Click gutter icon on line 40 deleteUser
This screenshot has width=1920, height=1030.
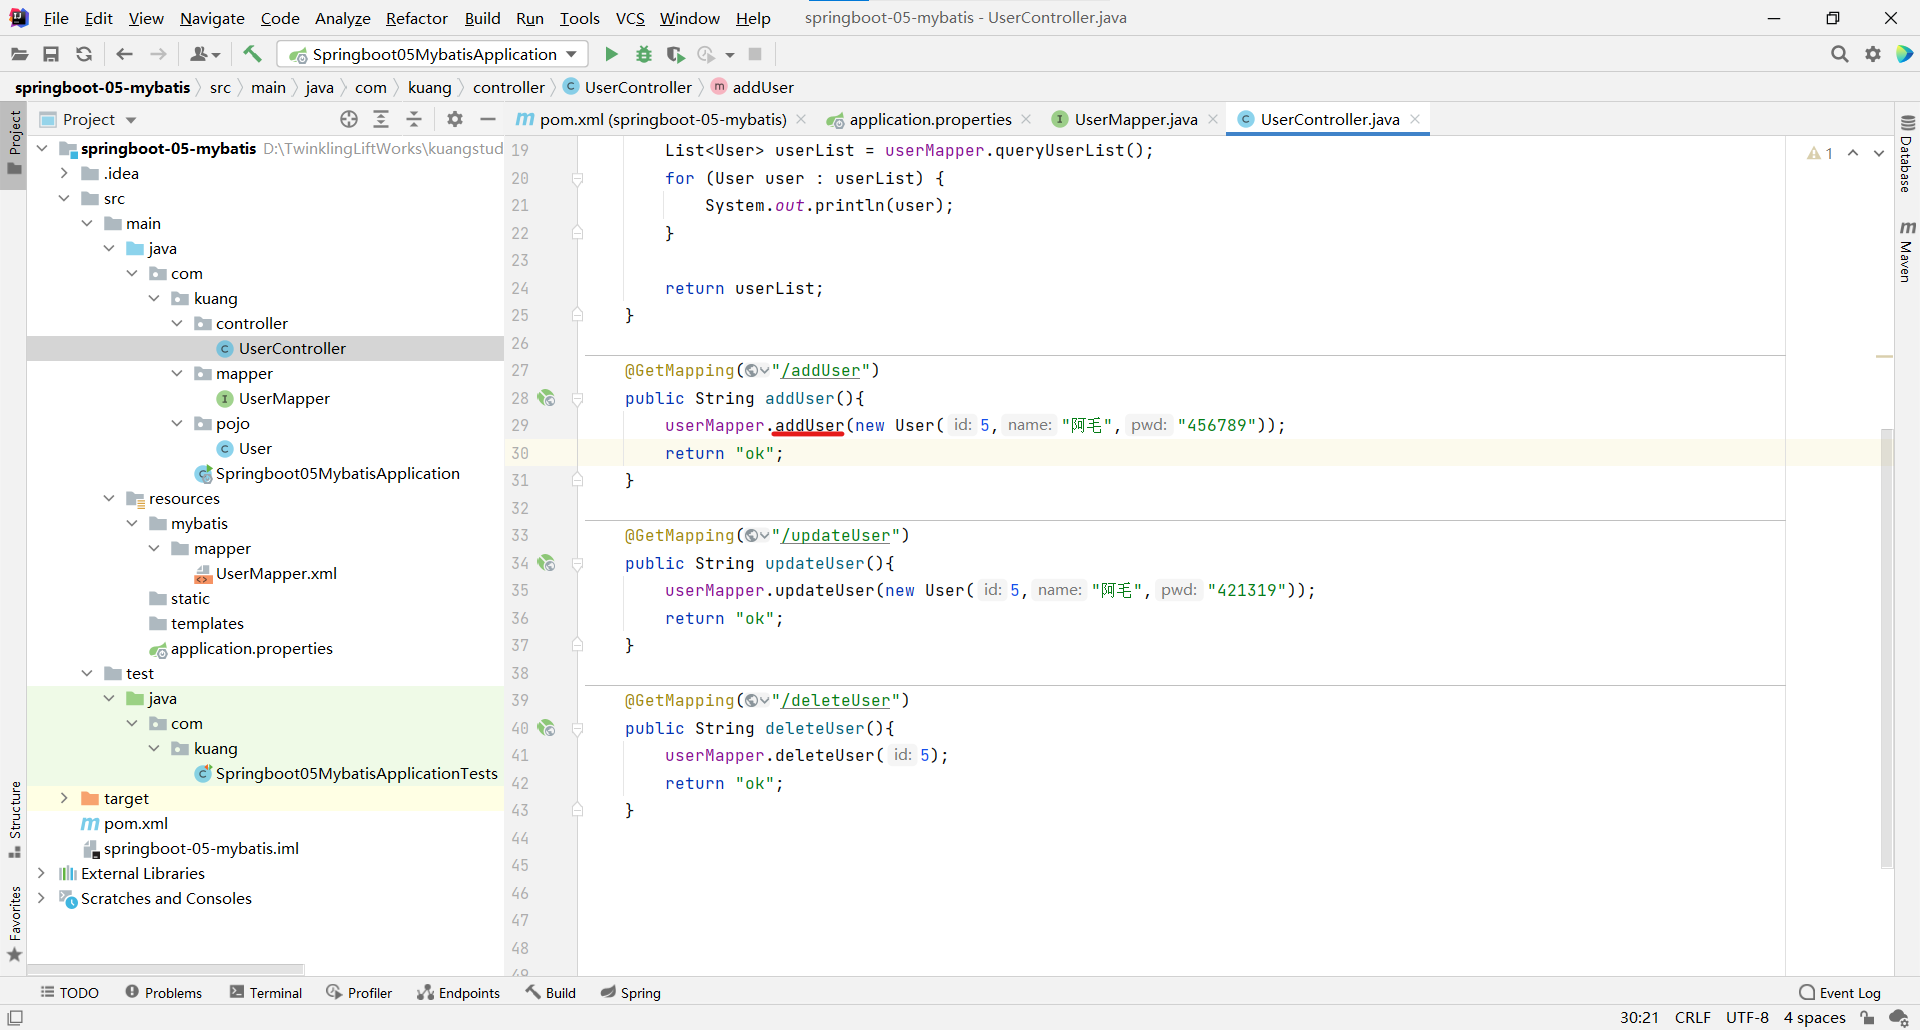click(x=546, y=728)
